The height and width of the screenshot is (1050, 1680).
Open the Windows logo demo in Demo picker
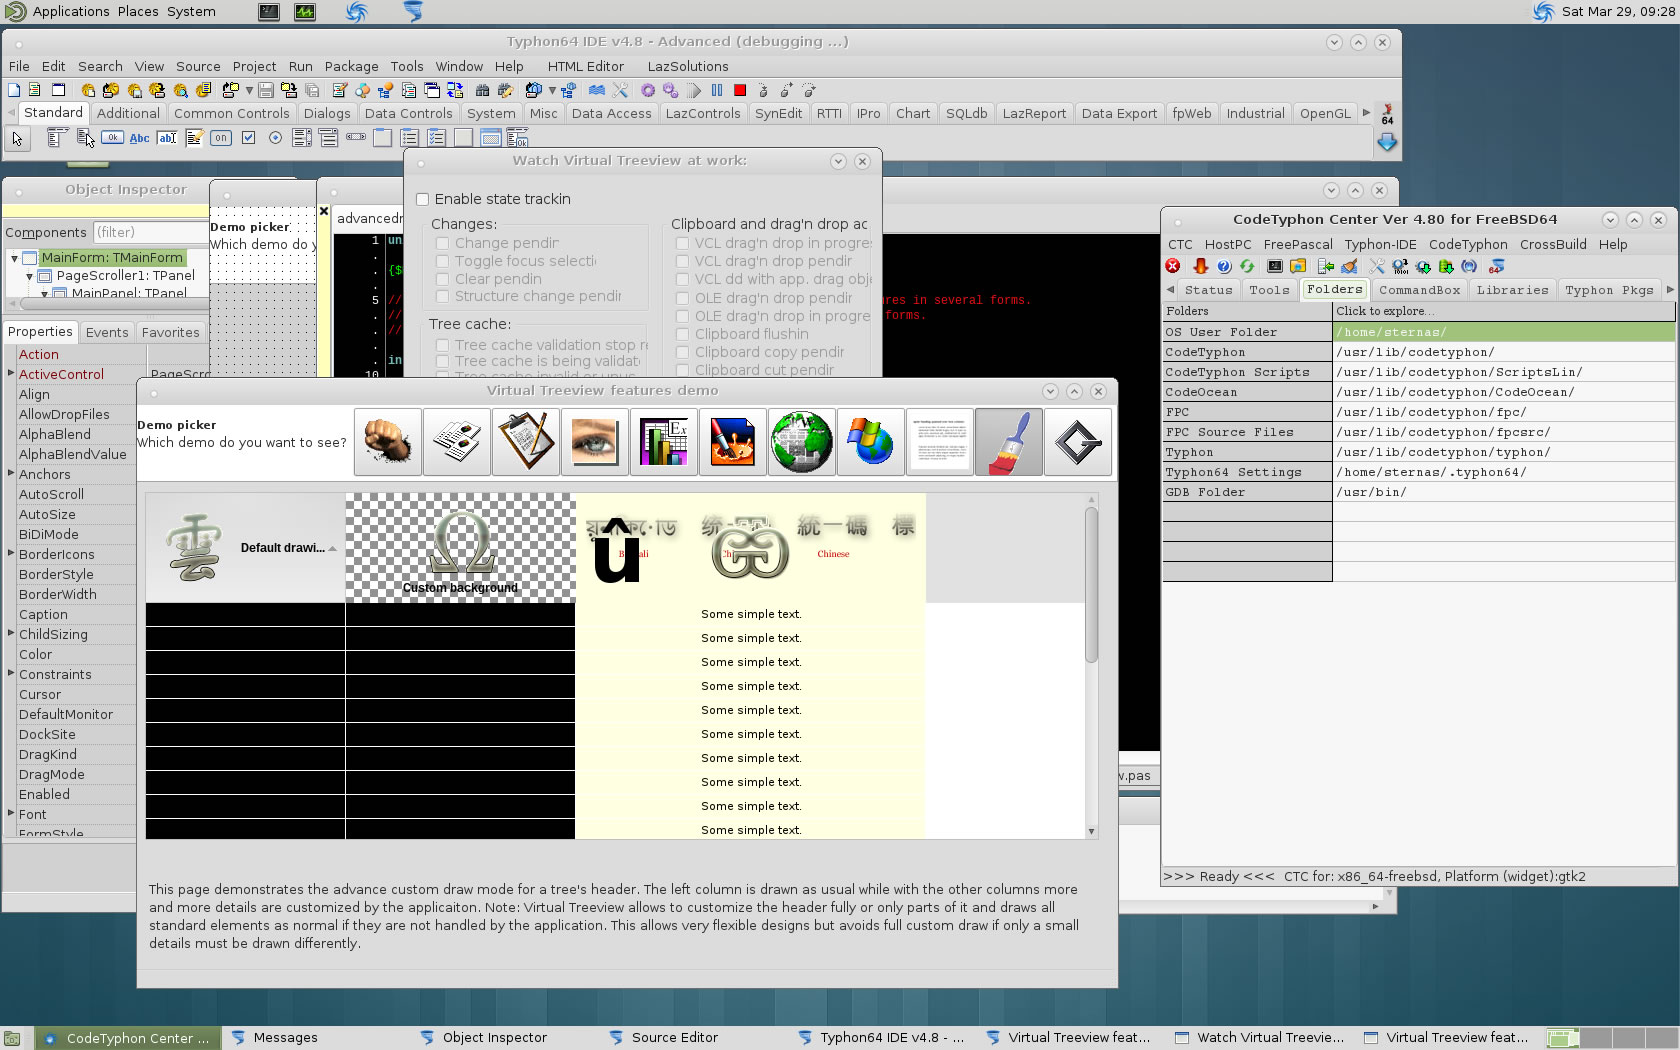point(871,442)
